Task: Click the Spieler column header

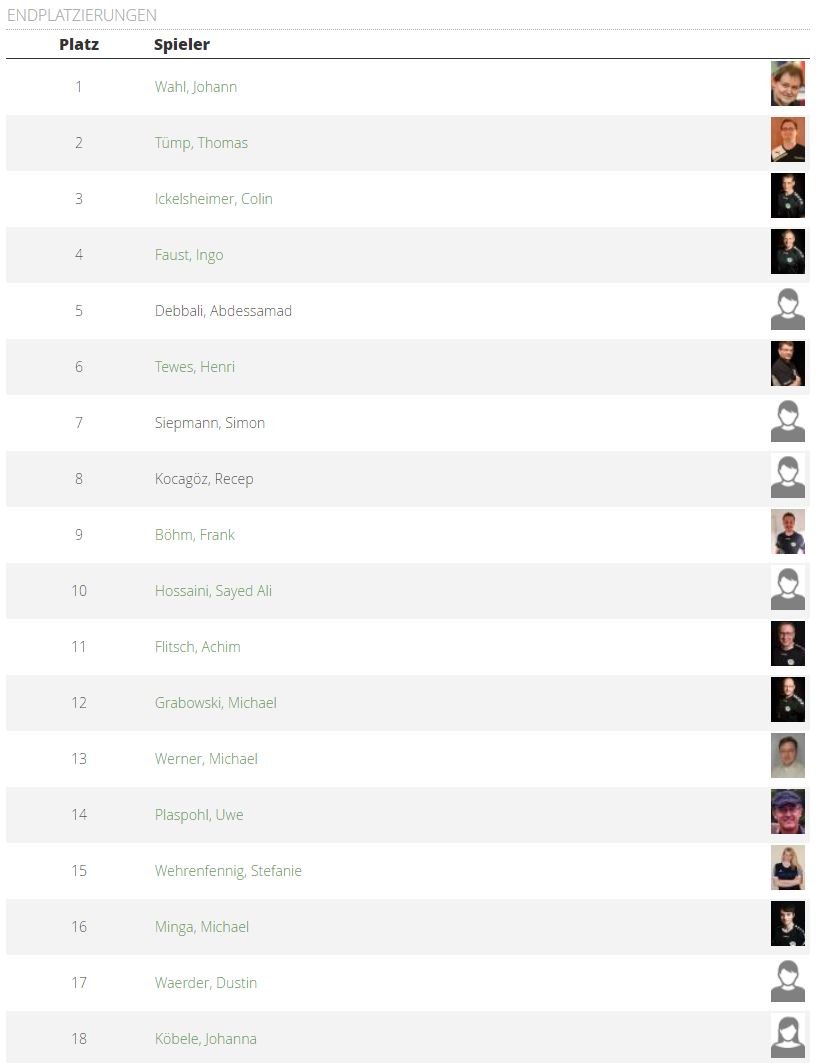Action: point(182,44)
